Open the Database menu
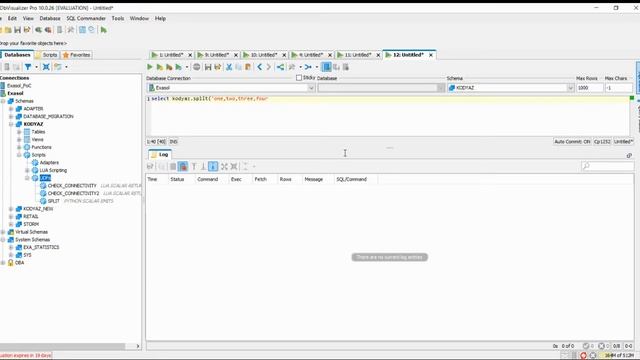This screenshot has height=360, width=640. (50, 18)
